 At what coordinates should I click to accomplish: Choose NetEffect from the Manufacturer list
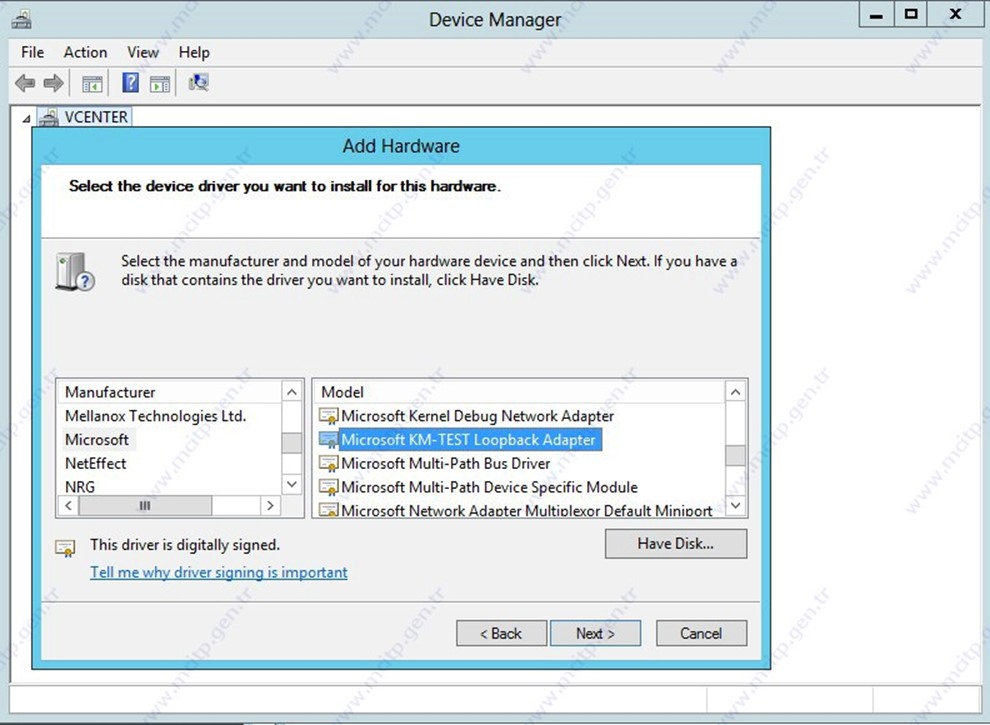click(x=95, y=464)
